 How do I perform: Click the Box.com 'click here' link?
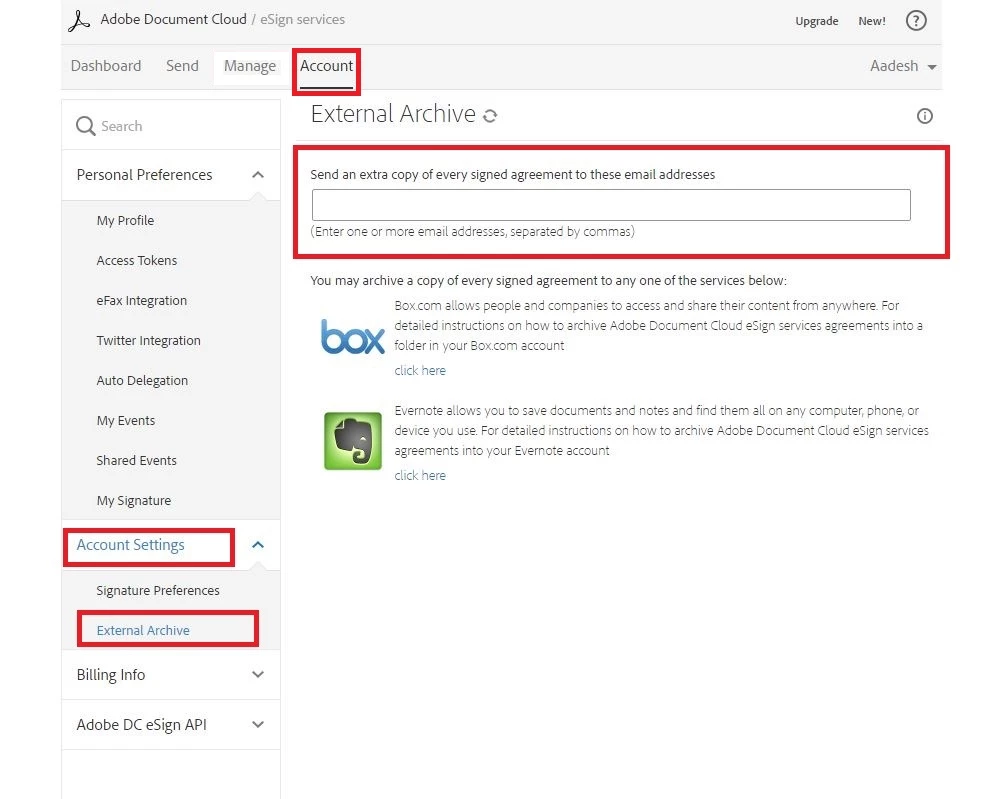tap(420, 371)
